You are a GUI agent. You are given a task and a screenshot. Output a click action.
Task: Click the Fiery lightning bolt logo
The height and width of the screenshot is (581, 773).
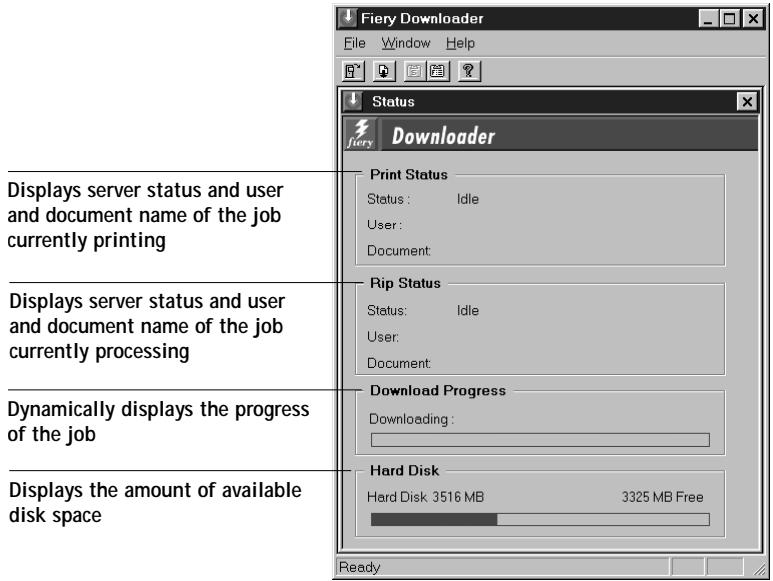point(361,135)
